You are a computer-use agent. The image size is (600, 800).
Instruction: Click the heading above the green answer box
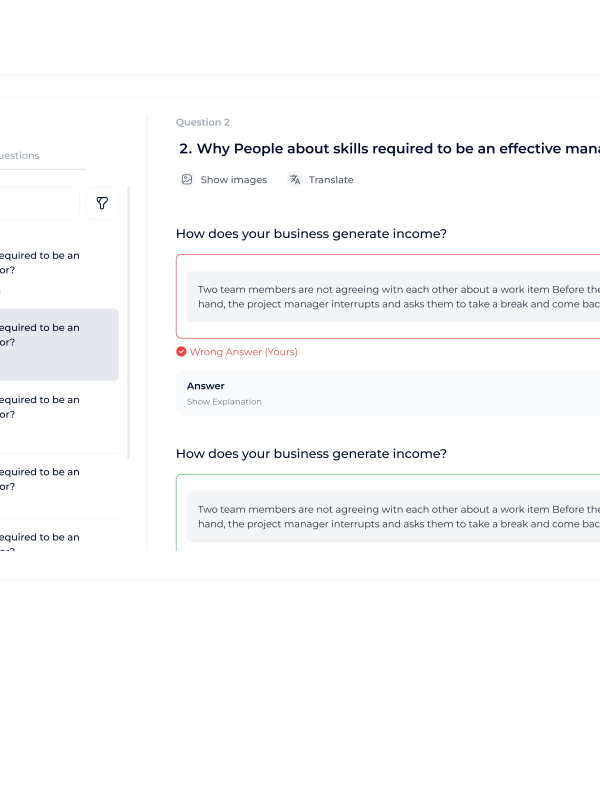pos(311,454)
